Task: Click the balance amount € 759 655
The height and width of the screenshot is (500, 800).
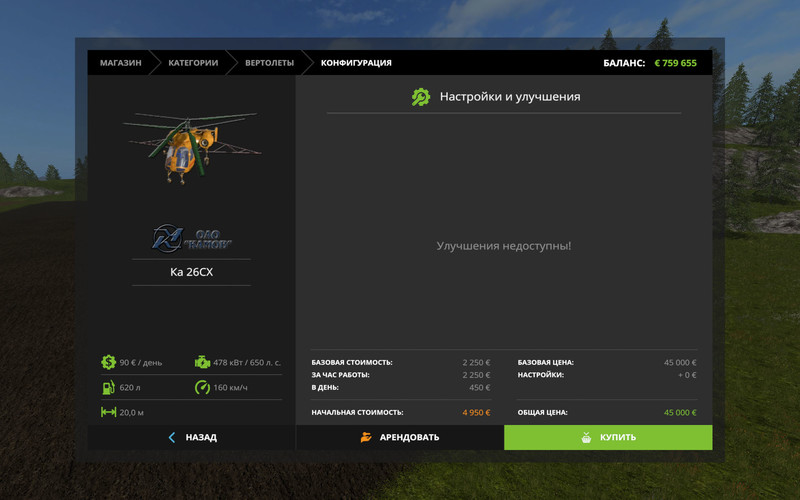Action: pos(675,63)
